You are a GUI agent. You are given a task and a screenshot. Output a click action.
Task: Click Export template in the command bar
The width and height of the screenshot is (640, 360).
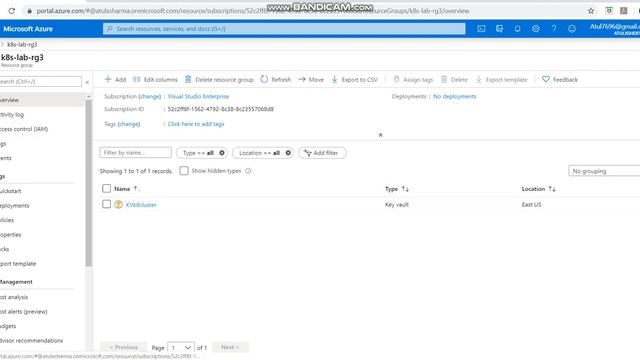[501, 80]
